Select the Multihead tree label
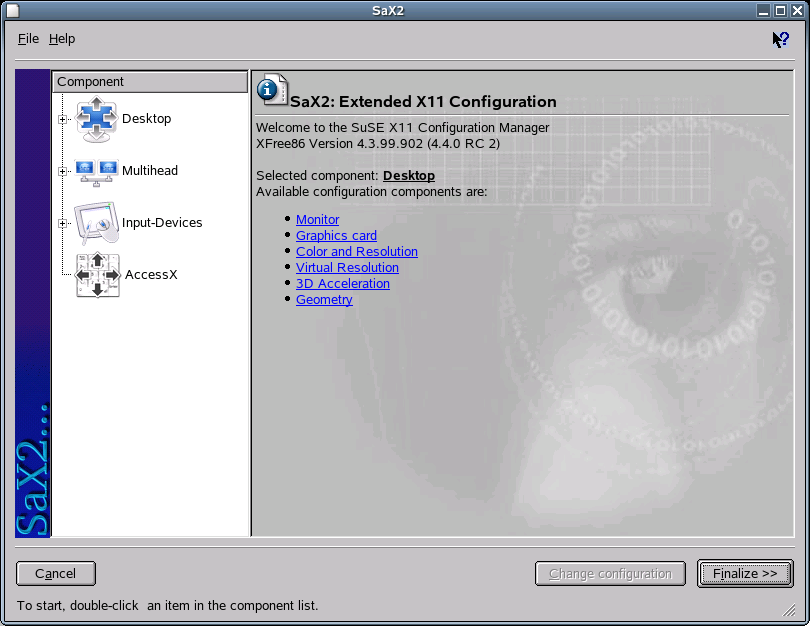The height and width of the screenshot is (626, 810). pyautogui.click(x=150, y=170)
